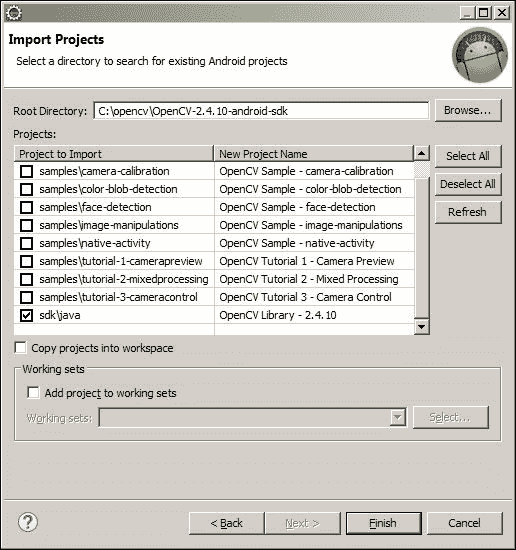Select OpenCV Sample - color-blob-detection name cell
516x550 pixels.
pyautogui.click(x=314, y=189)
